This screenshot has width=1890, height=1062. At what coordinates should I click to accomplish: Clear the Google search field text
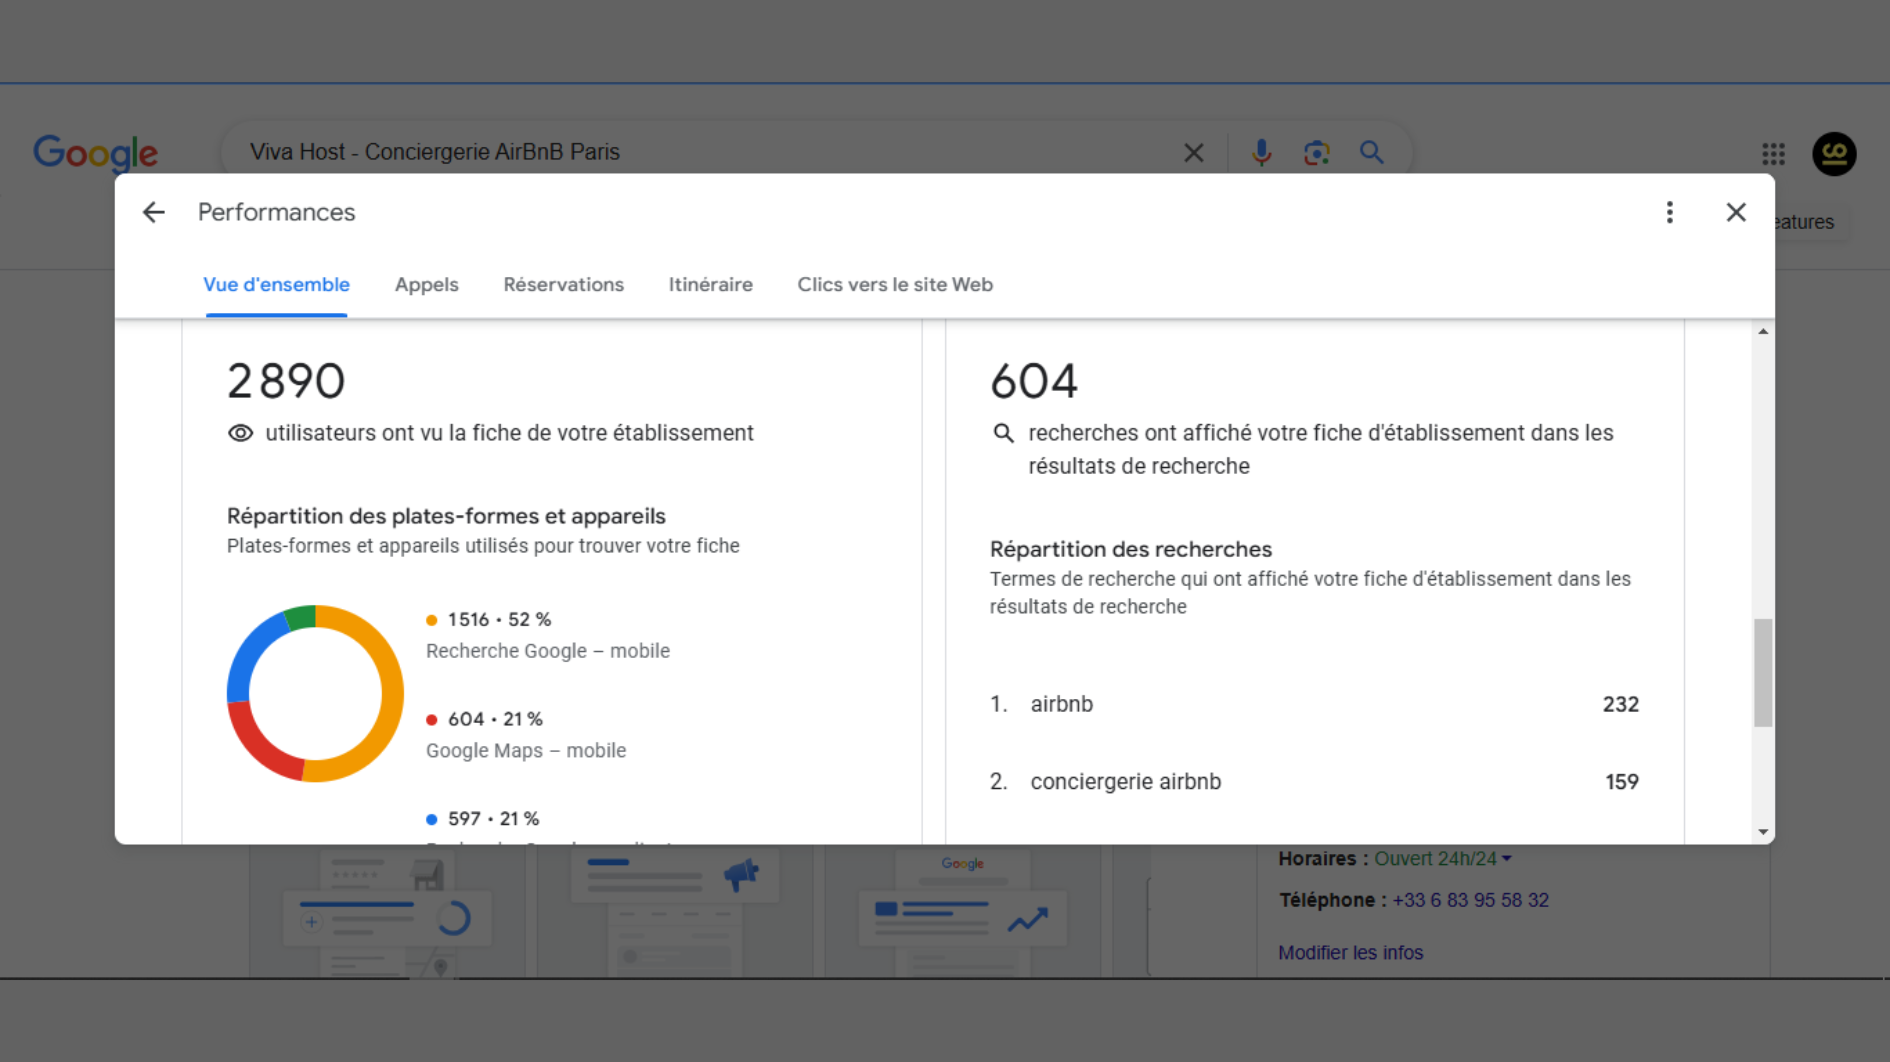(x=1193, y=153)
